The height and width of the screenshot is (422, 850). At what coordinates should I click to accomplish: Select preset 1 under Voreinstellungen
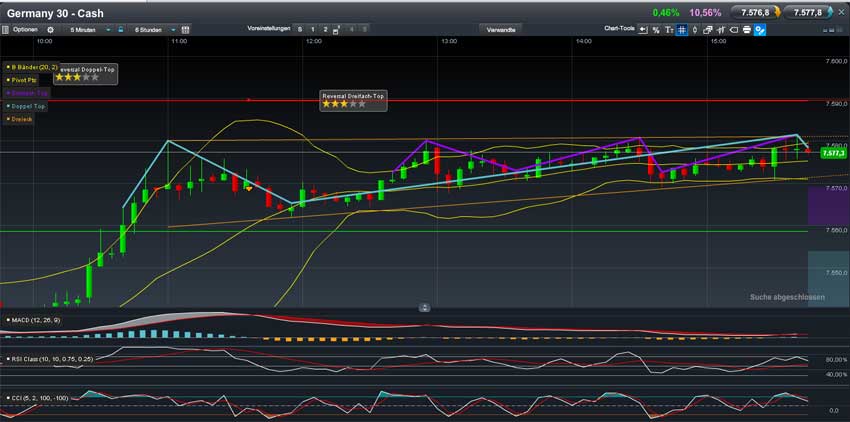[x=313, y=29]
